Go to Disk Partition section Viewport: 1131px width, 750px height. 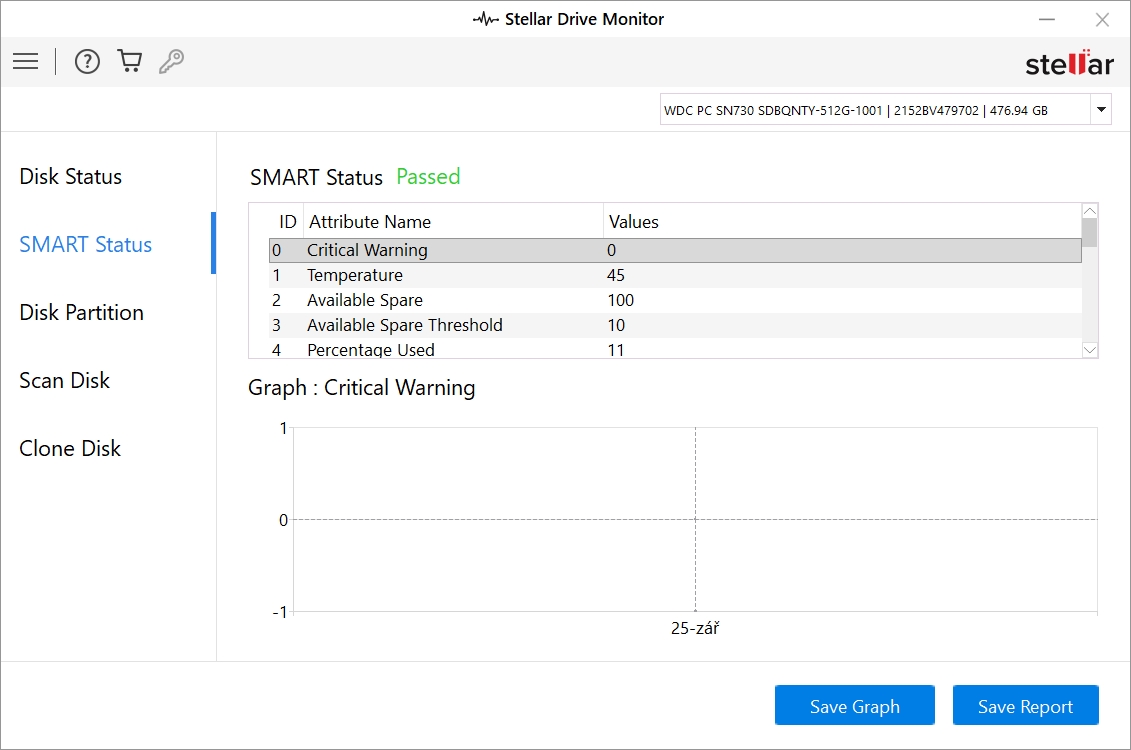coord(82,313)
